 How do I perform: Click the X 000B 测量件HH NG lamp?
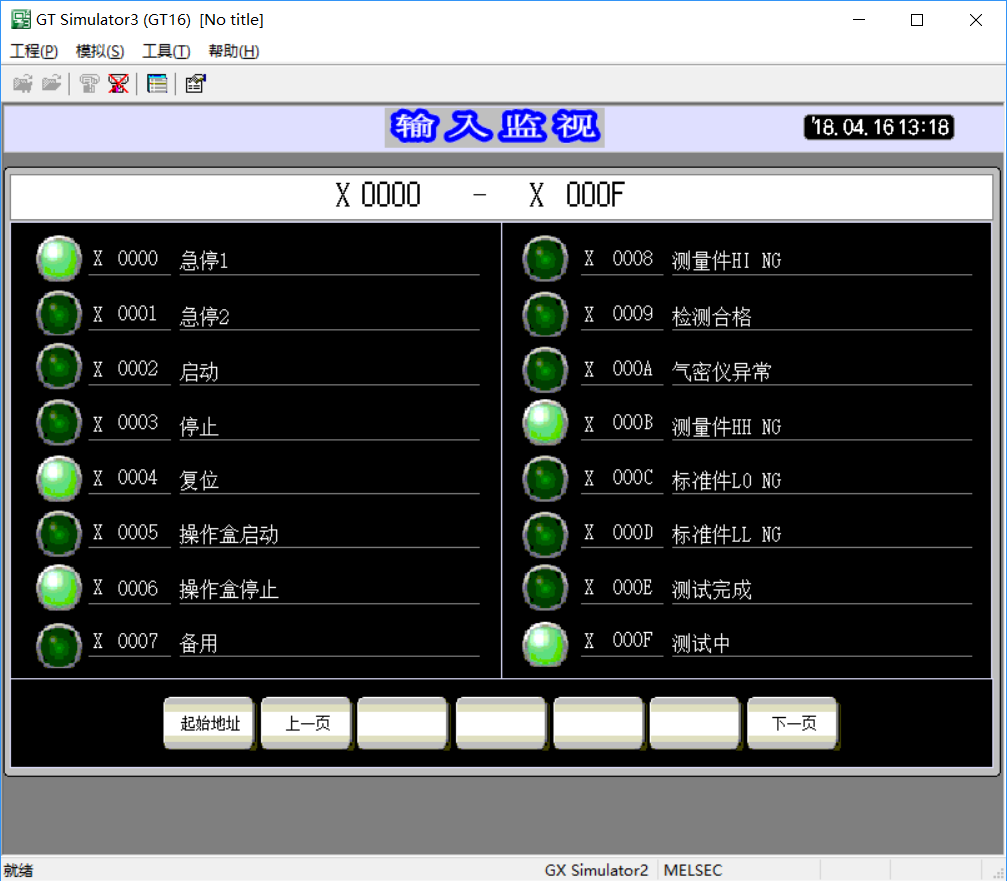point(545,423)
